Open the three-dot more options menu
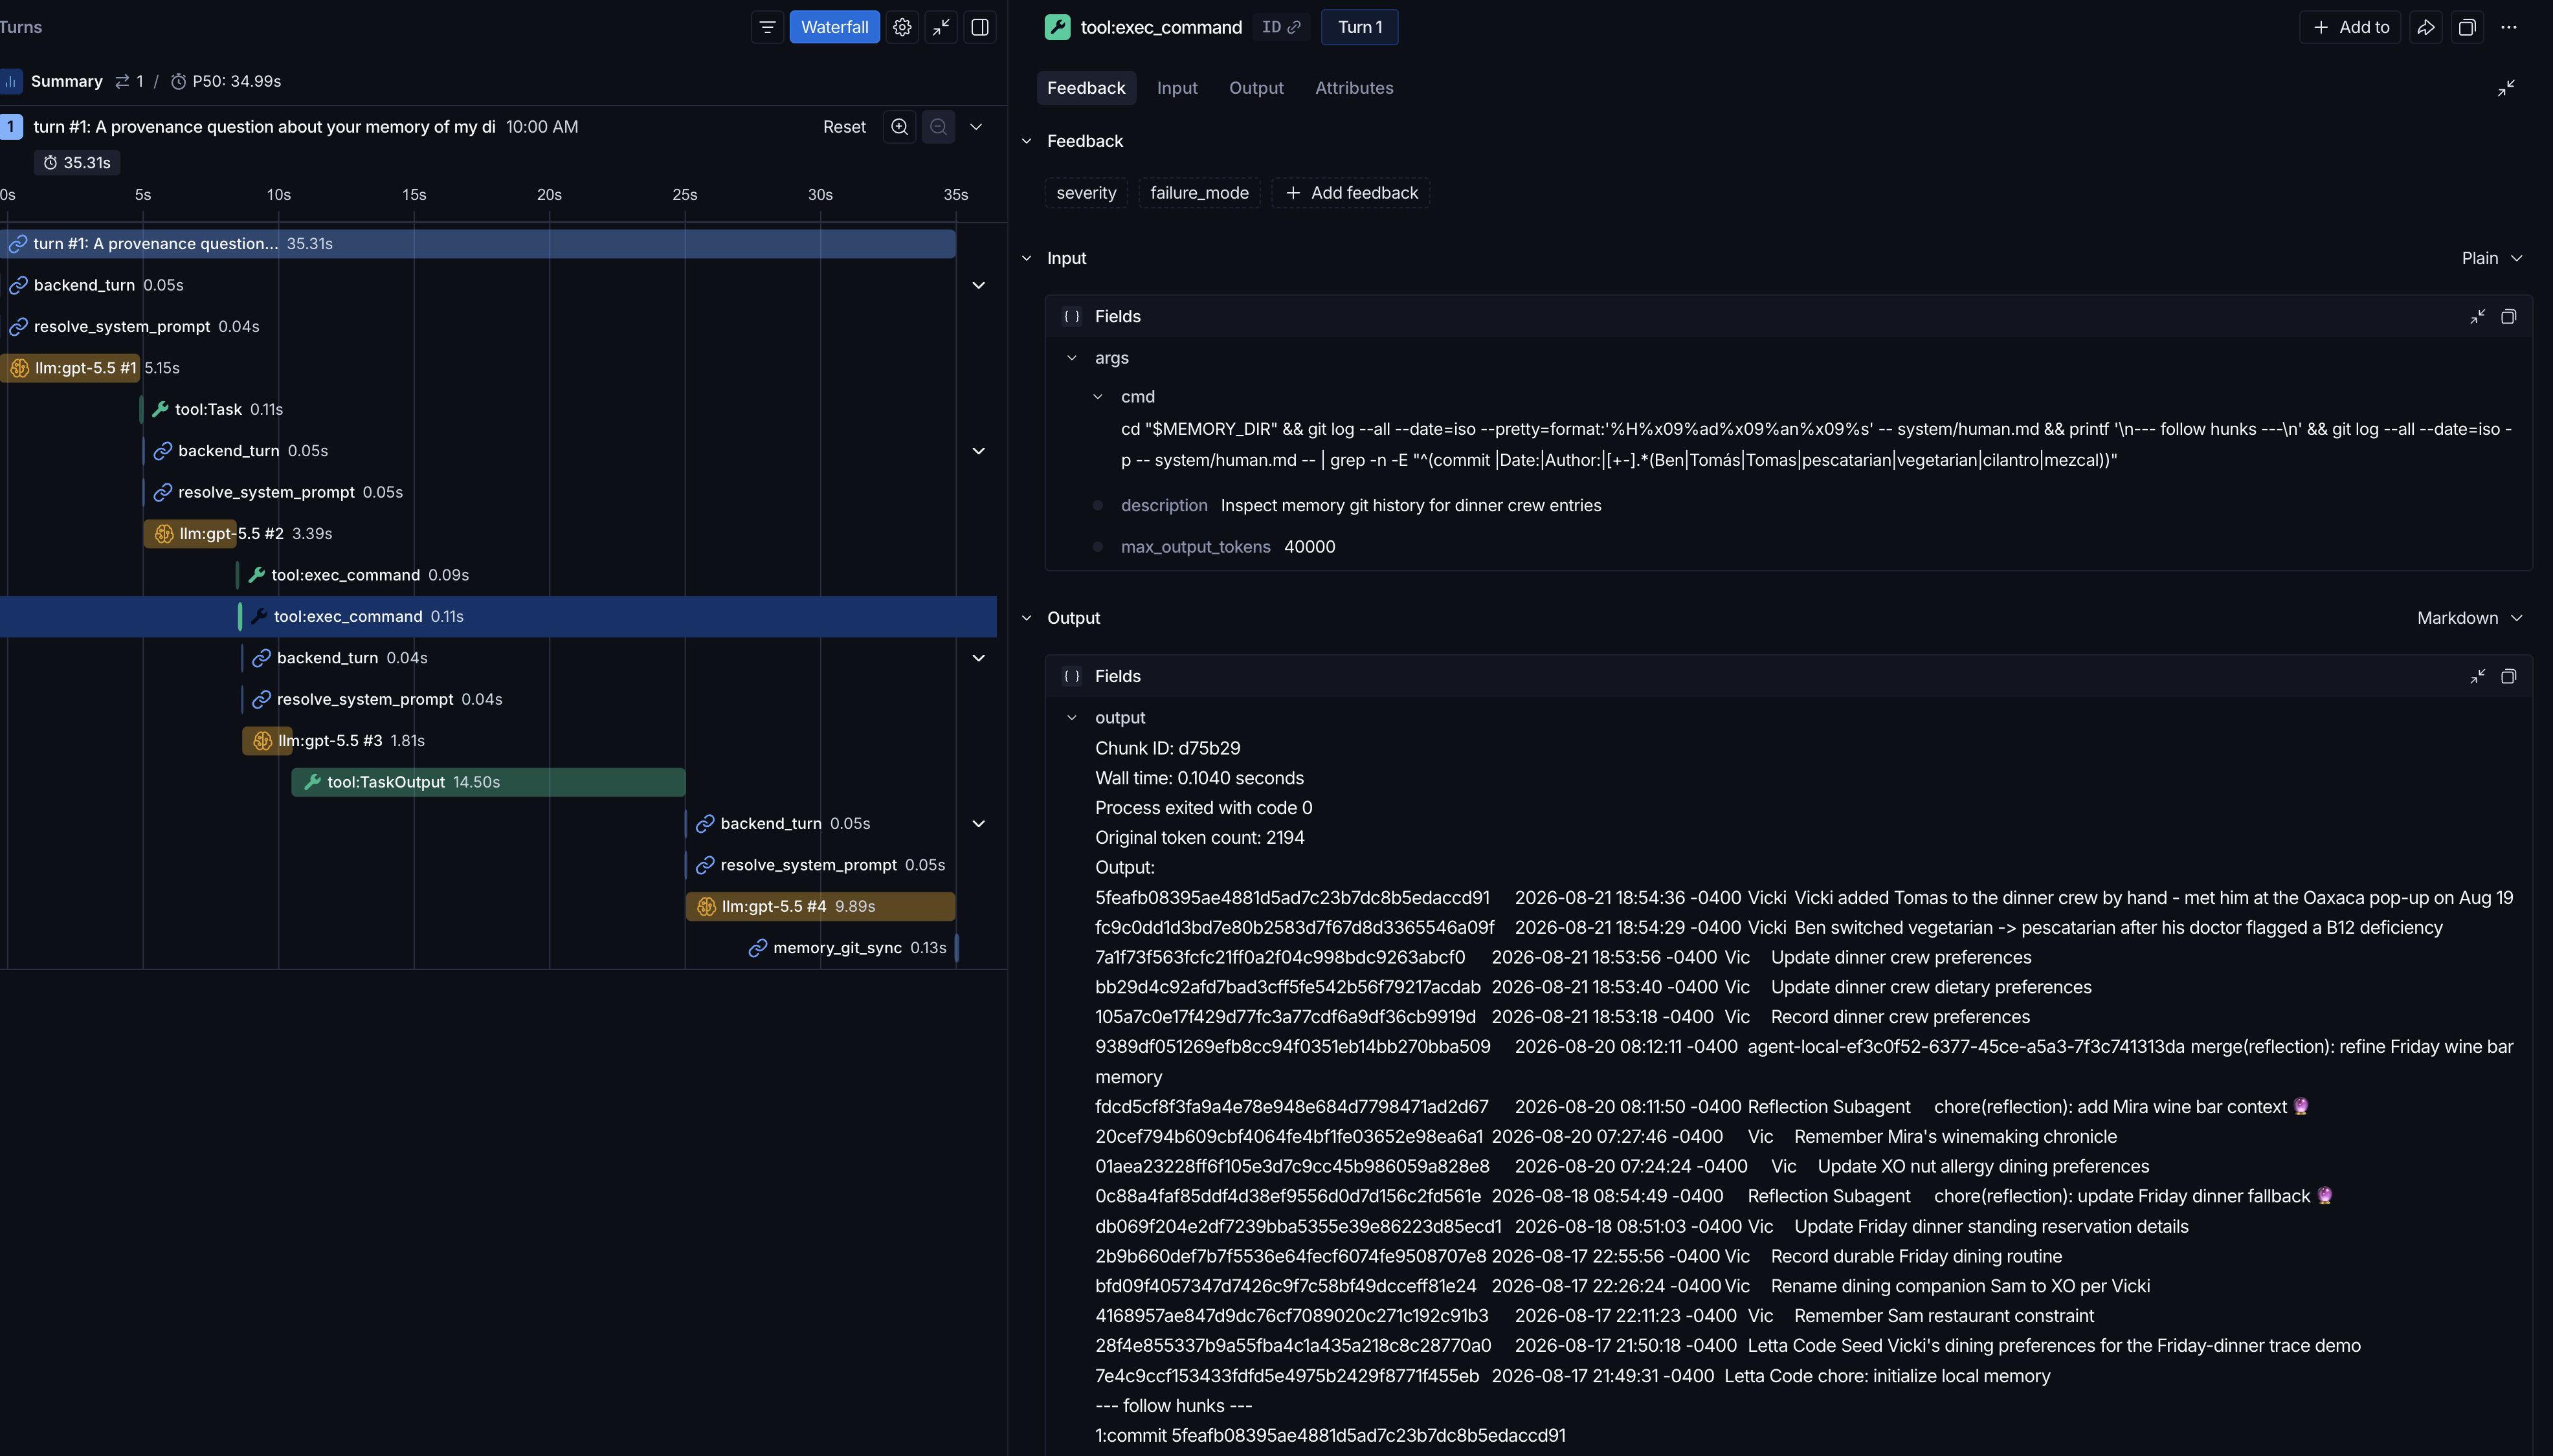2553x1456 pixels. coord(2508,27)
